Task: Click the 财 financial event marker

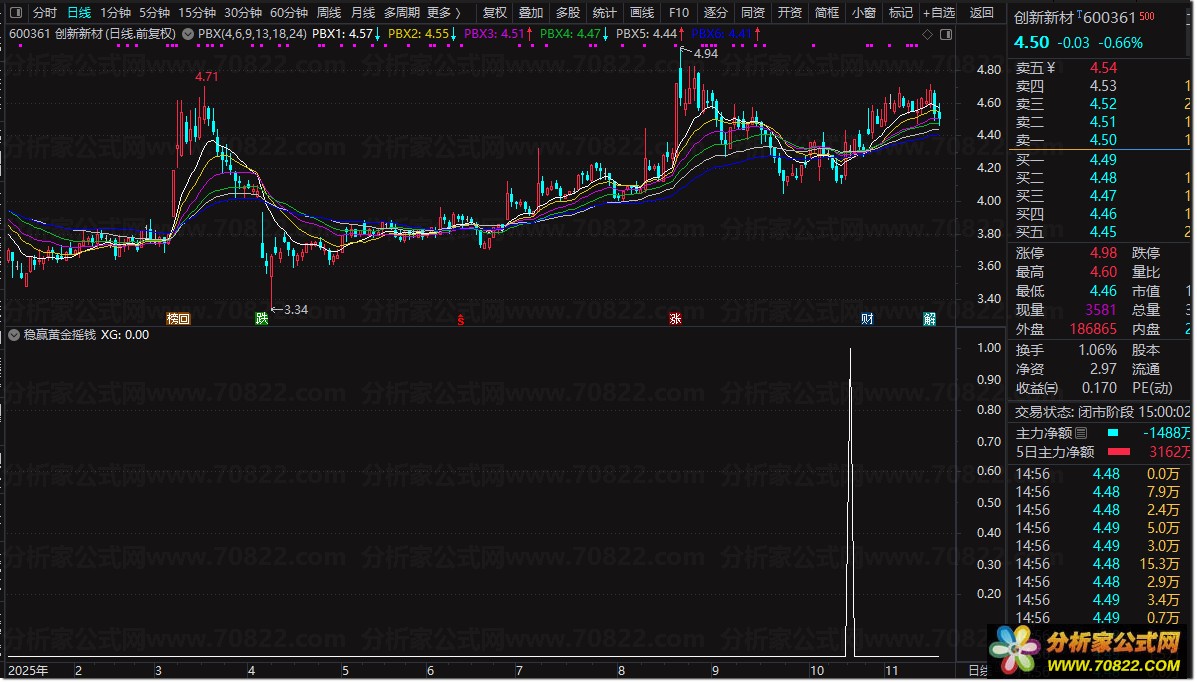Action: click(867, 319)
